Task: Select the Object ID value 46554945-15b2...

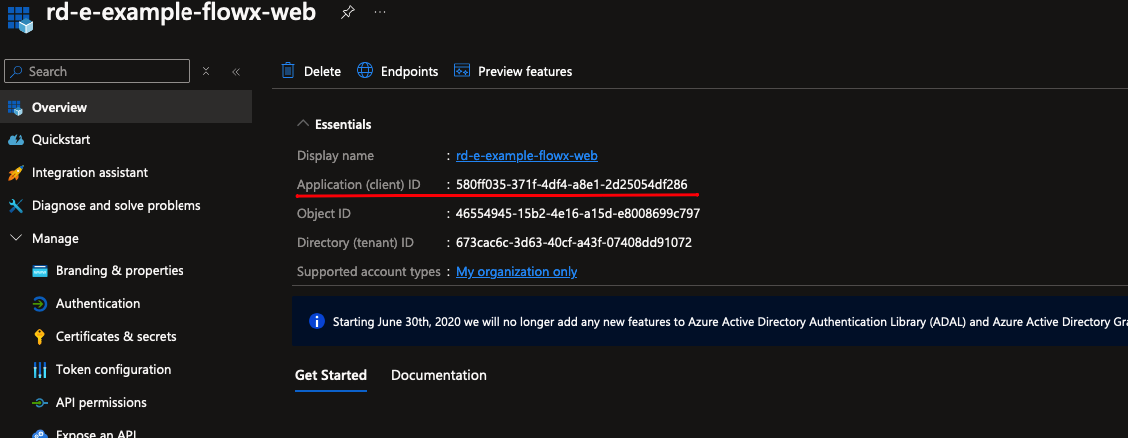Action: tap(578, 214)
